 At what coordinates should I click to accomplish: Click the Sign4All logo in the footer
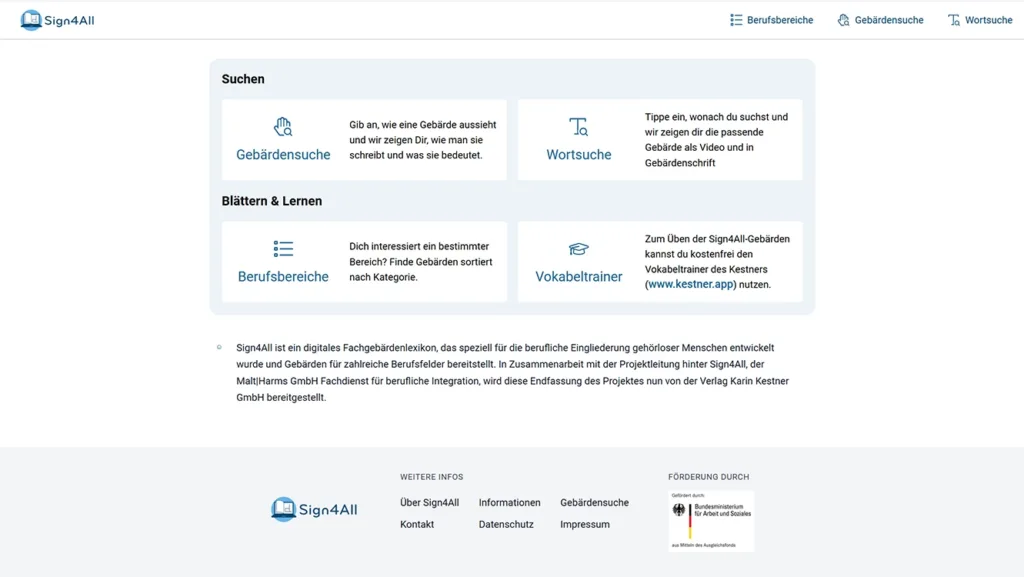(x=313, y=510)
